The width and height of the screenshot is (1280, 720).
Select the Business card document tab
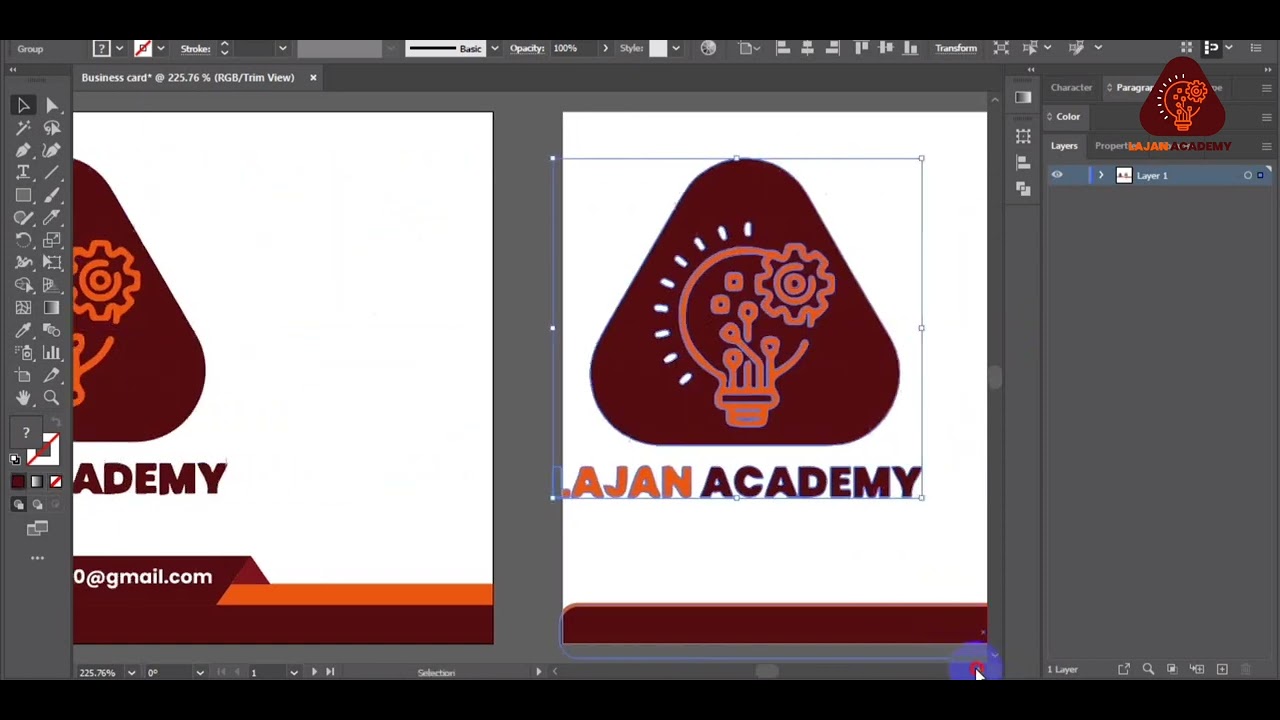point(188,77)
